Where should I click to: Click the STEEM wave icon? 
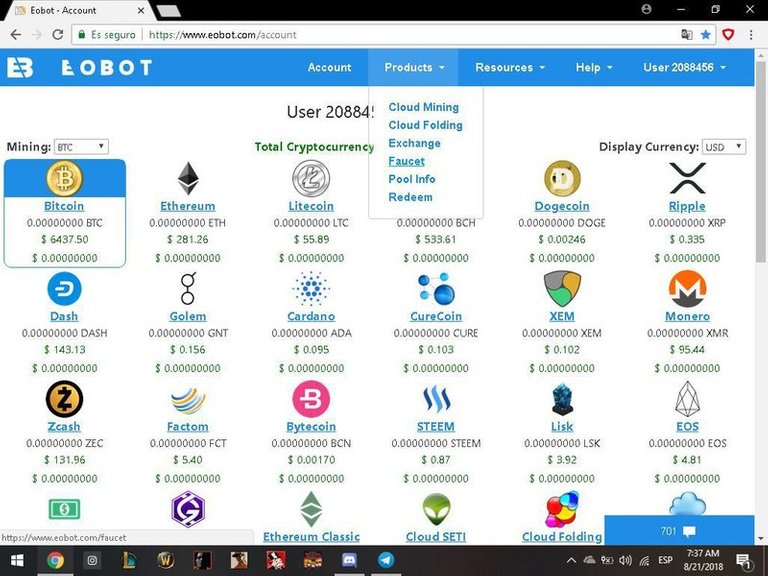pyautogui.click(x=436, y=399)
